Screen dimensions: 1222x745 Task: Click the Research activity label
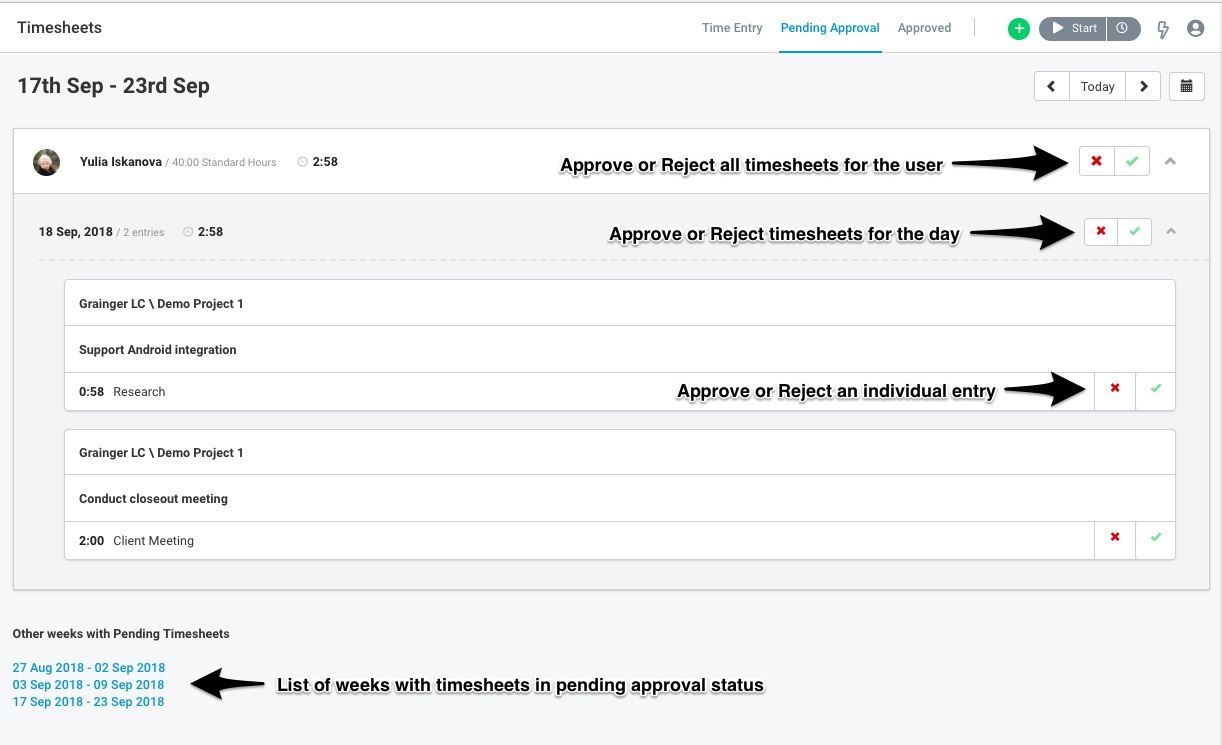[x=139, y=392]
